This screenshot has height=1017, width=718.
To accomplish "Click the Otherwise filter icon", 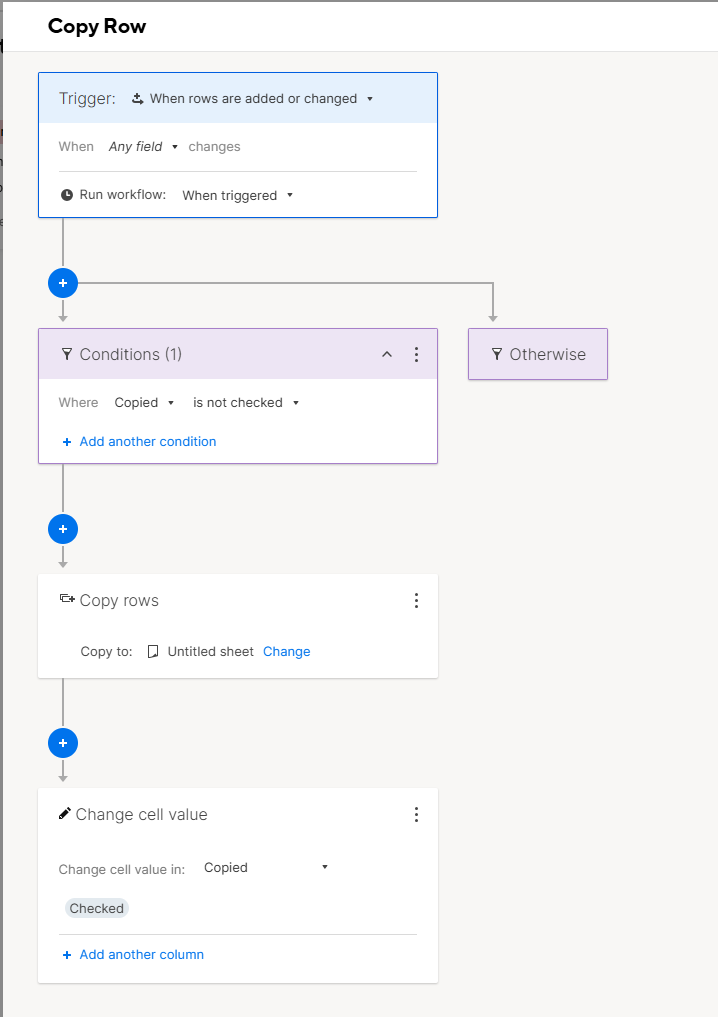I will (x=497, y=354).
